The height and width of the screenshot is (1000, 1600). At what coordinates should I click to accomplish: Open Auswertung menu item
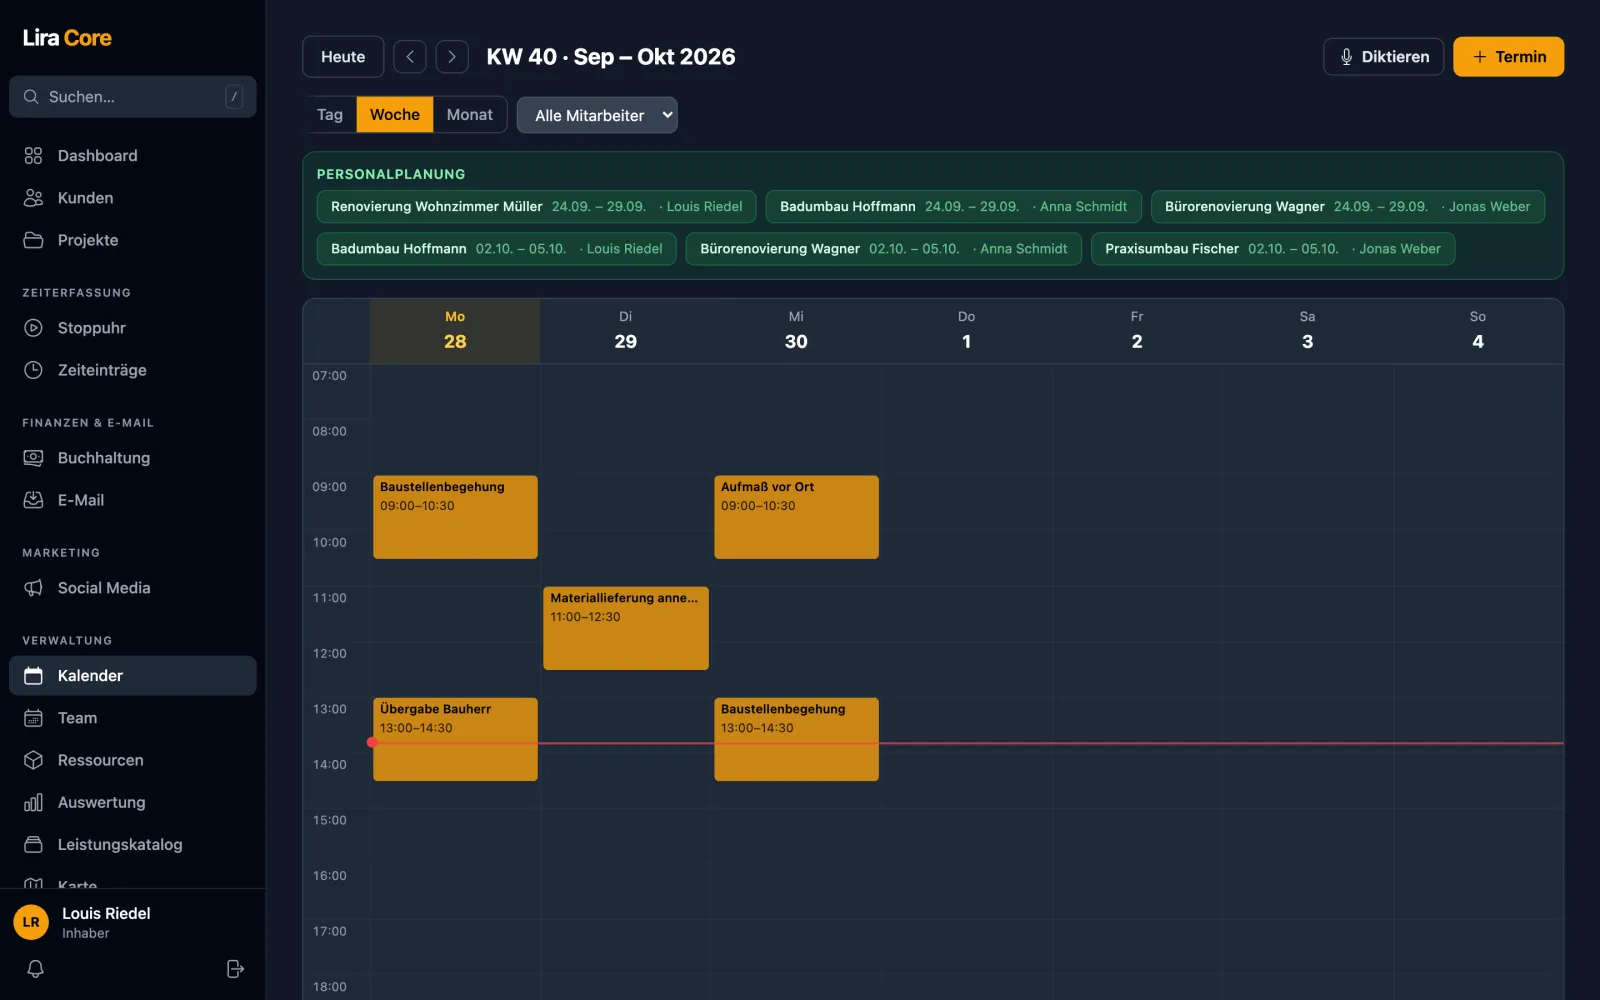133,802
